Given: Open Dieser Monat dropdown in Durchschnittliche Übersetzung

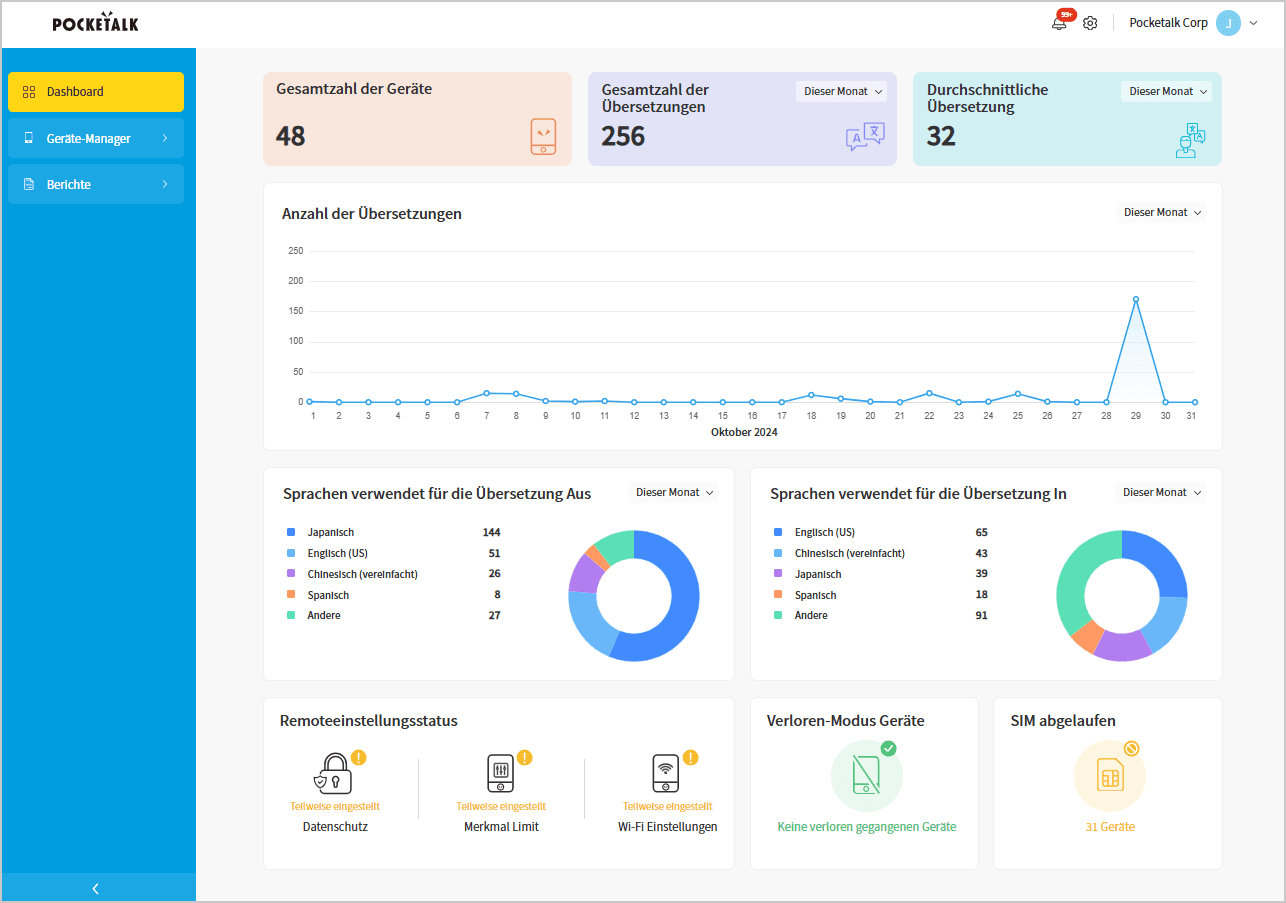Looking at the screenshot, I should coord(1166,91).
